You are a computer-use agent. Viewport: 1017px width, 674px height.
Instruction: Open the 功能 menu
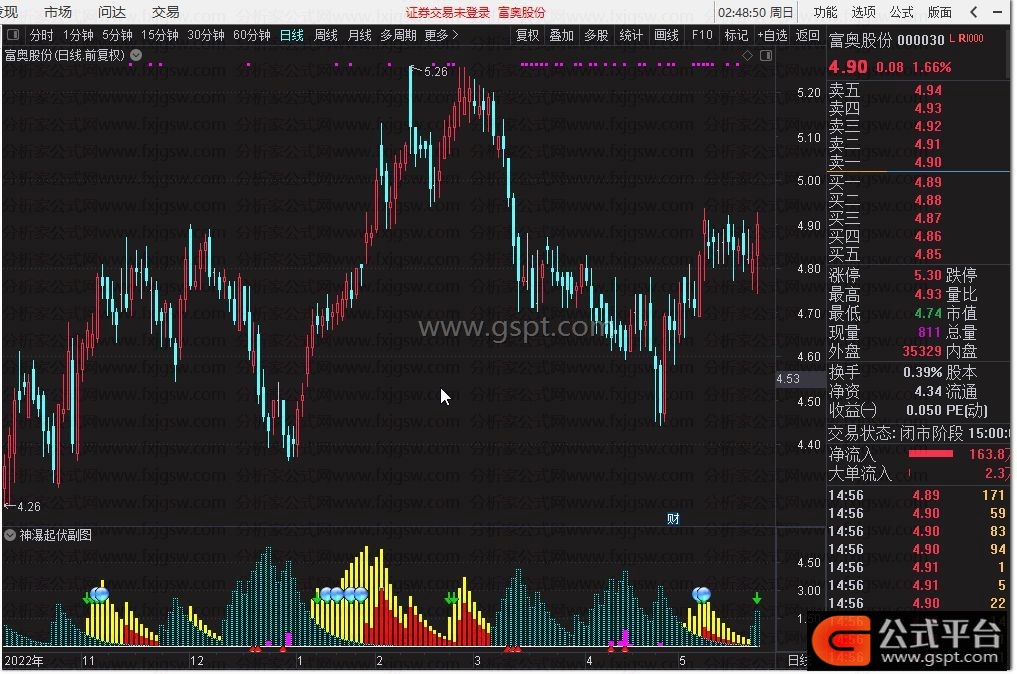coord(826,12)
